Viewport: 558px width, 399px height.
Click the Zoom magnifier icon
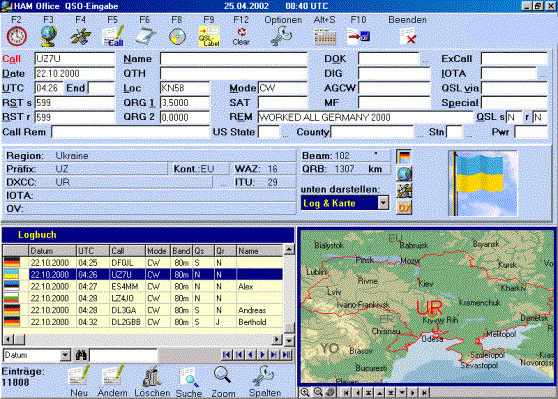coord(223,376)
